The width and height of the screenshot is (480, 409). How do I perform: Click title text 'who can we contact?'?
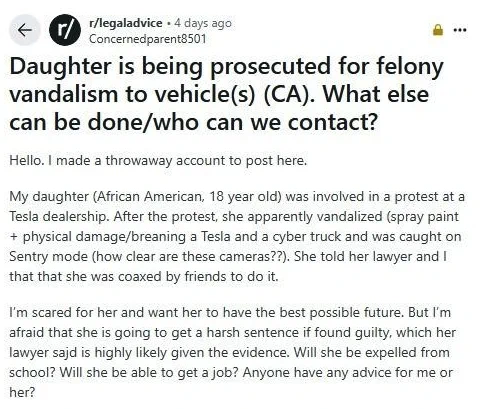(265, 123)
